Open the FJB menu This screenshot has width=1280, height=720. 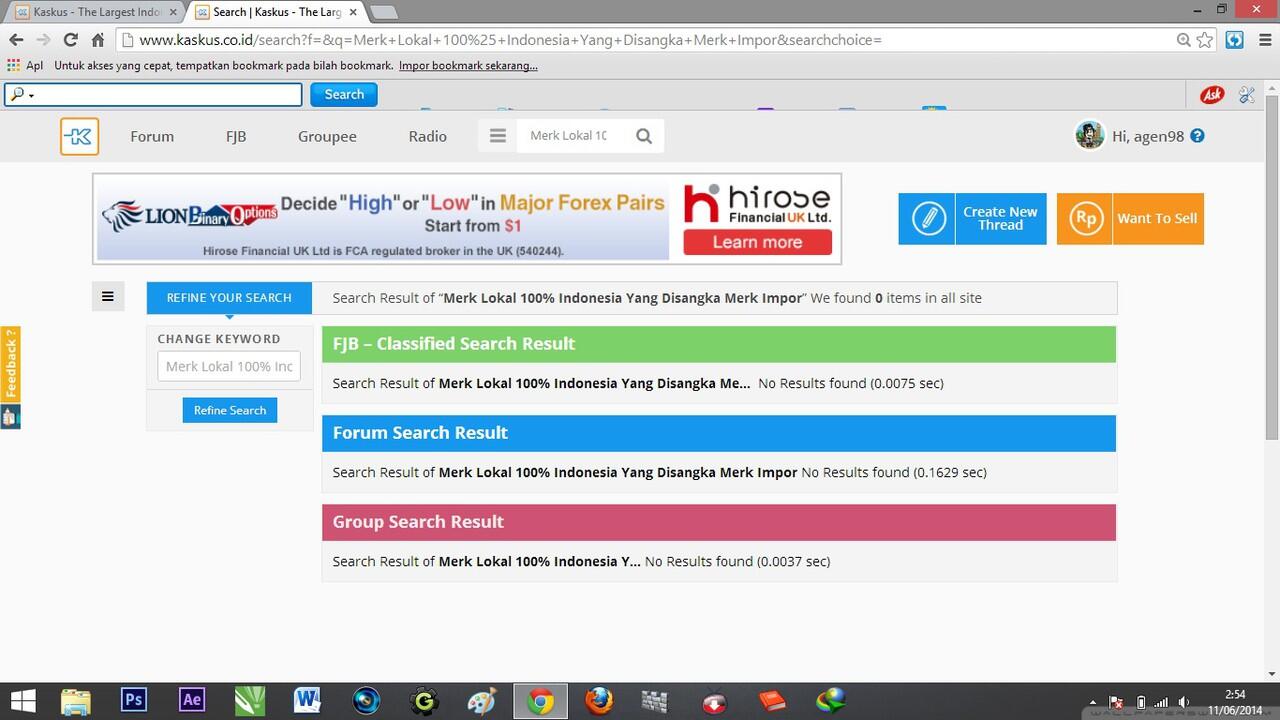pyautogui.click(x=236, y=136)
